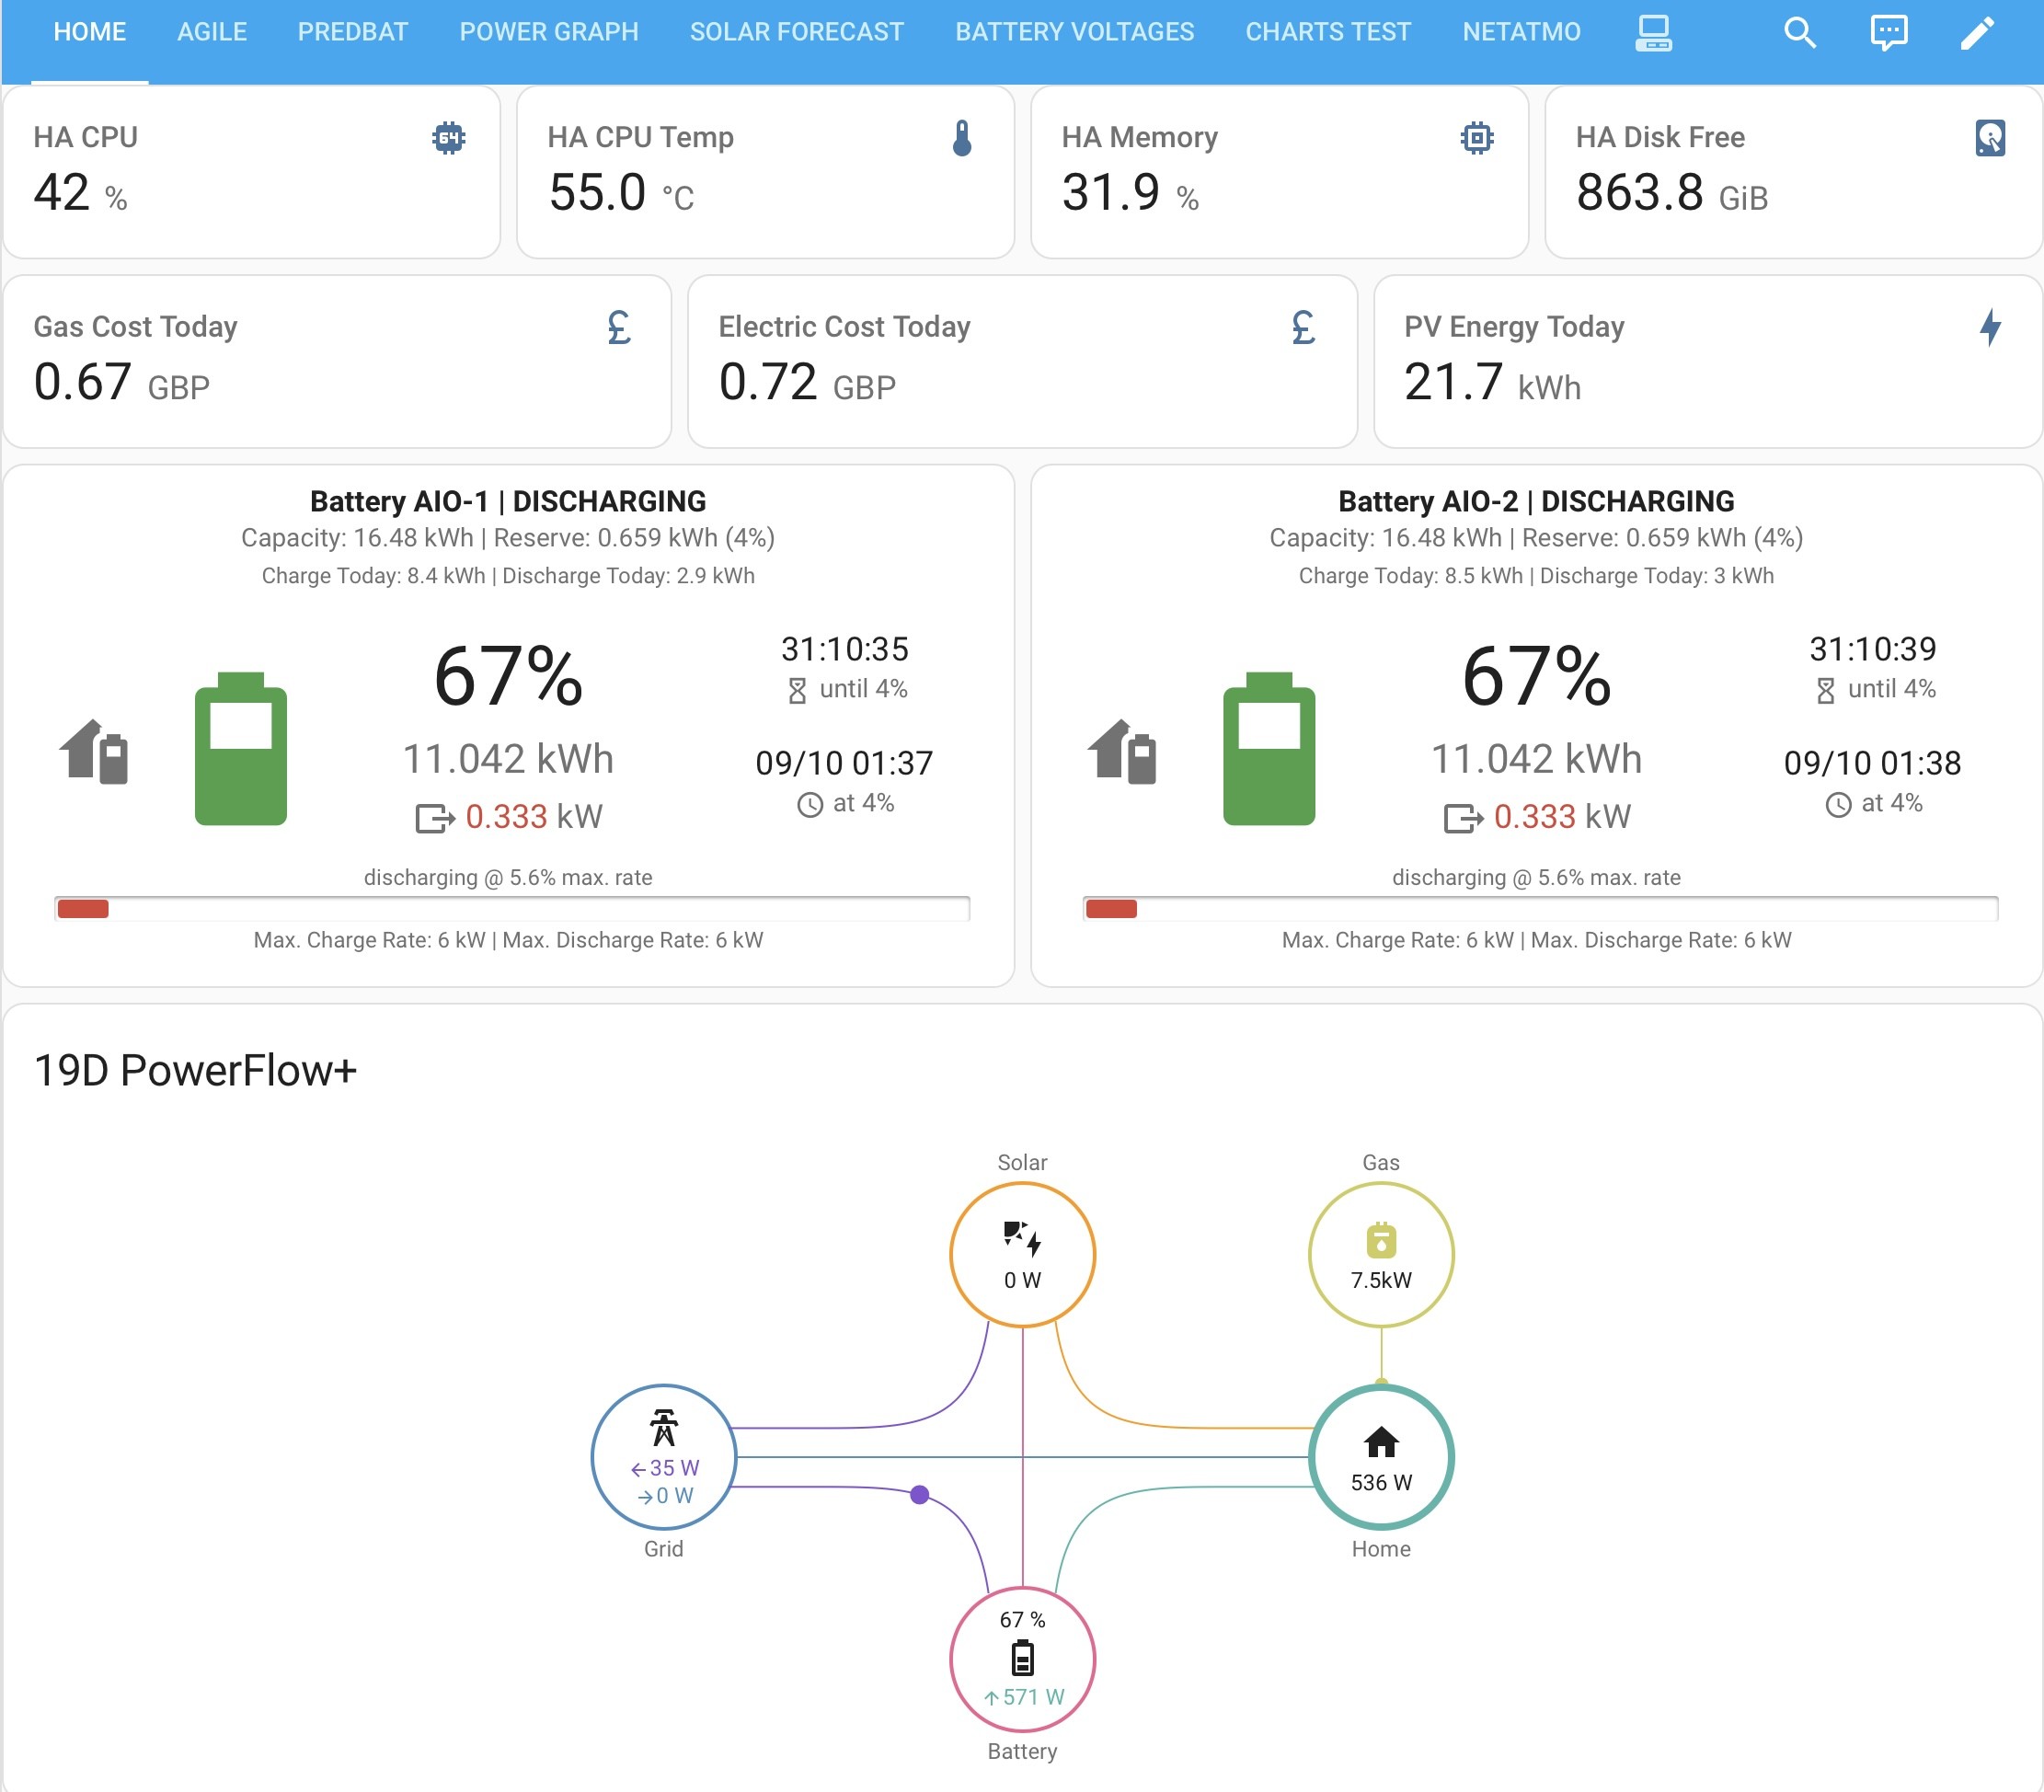The image size is (2044, 1792).
Task: Switch to the AGILE tab
Action: tap(212, 32)
